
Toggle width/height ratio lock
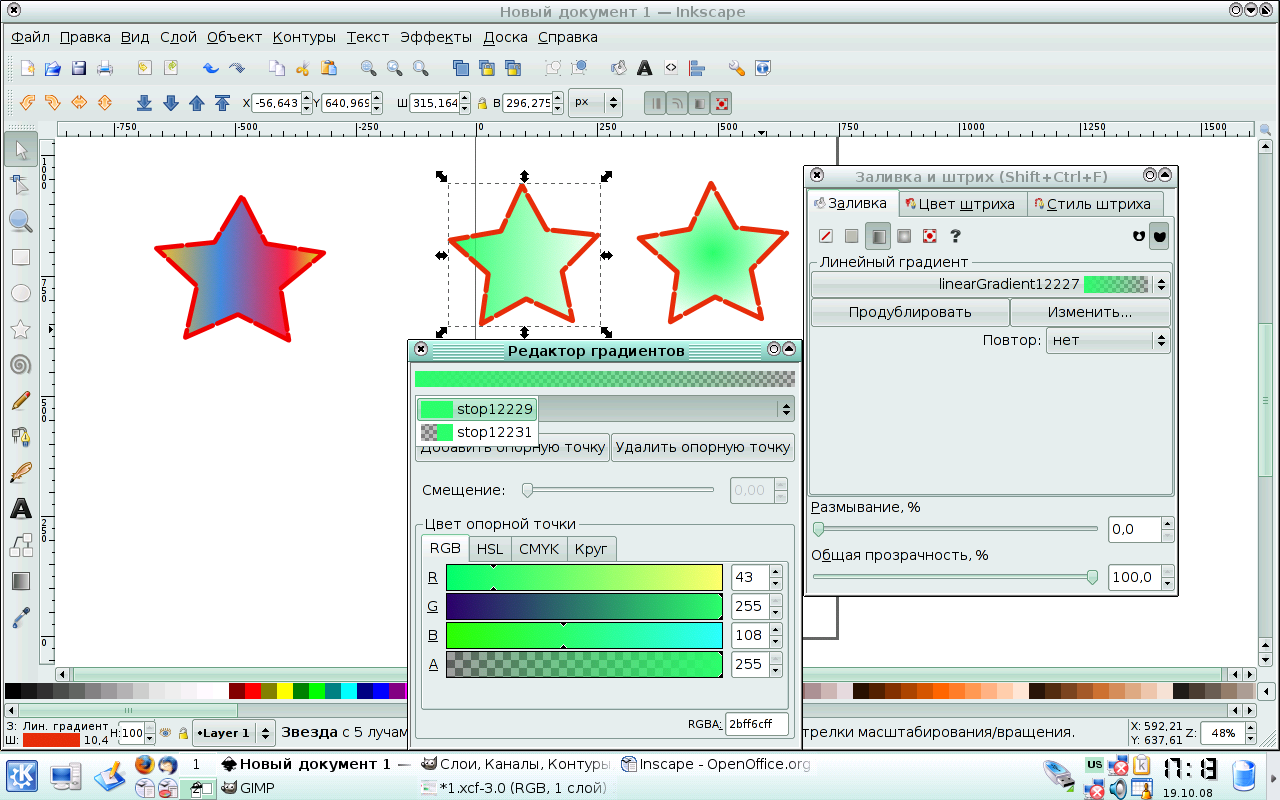pyautogui.click(x=482, y=103)
